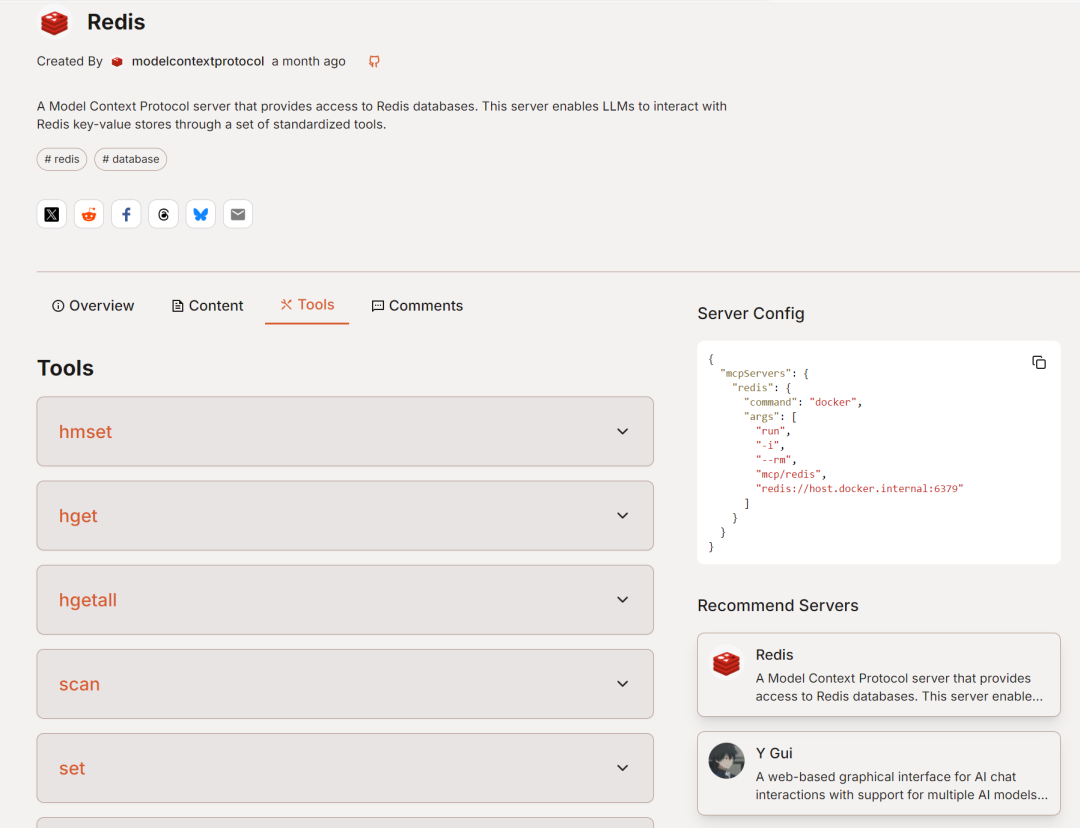Click the Recommend Servers heading
The width and height of the screenshot is (1080, 828).
(778, 606)
